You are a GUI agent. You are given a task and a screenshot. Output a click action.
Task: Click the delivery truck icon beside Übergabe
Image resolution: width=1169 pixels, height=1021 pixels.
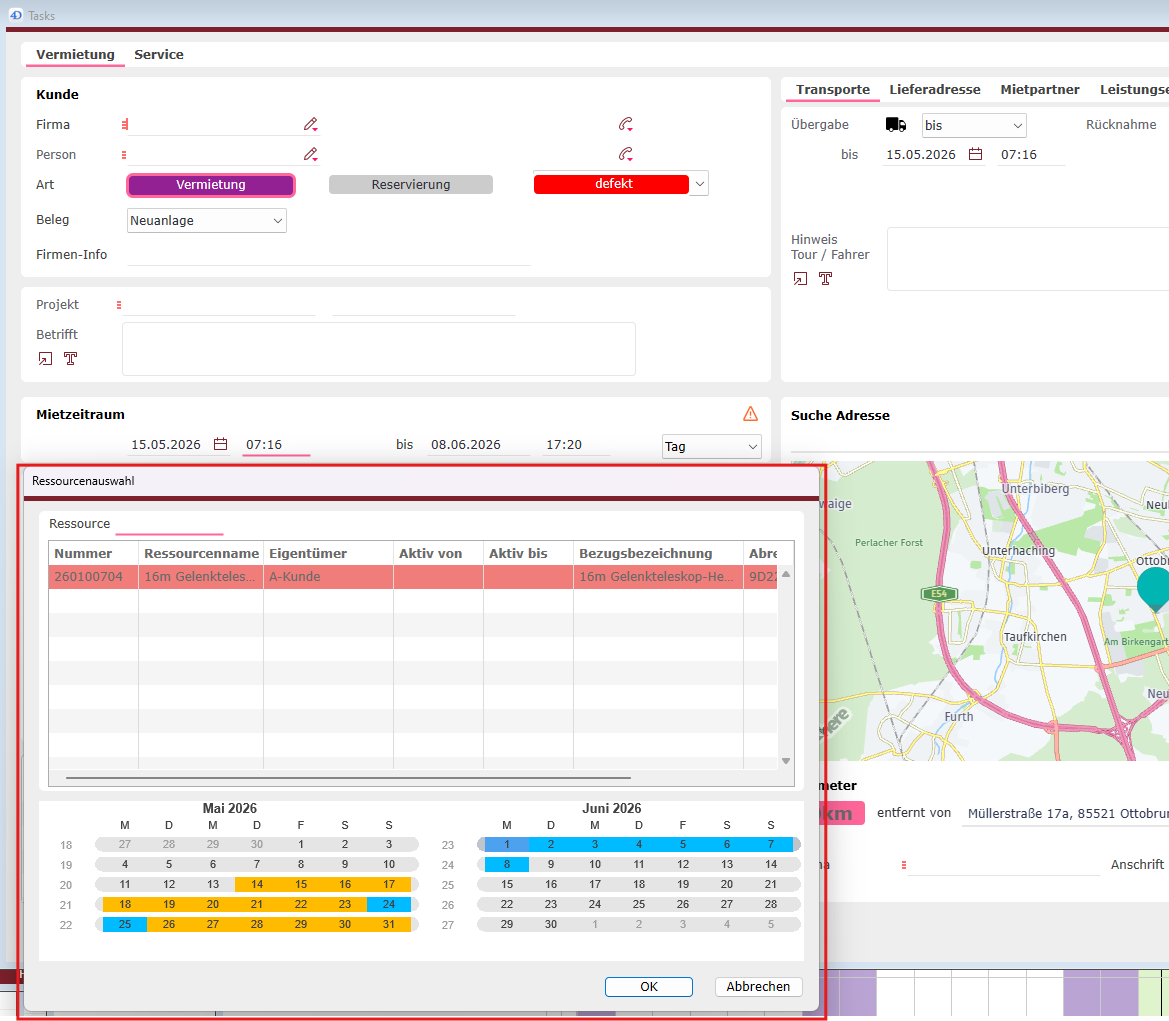tap(895, 125)
